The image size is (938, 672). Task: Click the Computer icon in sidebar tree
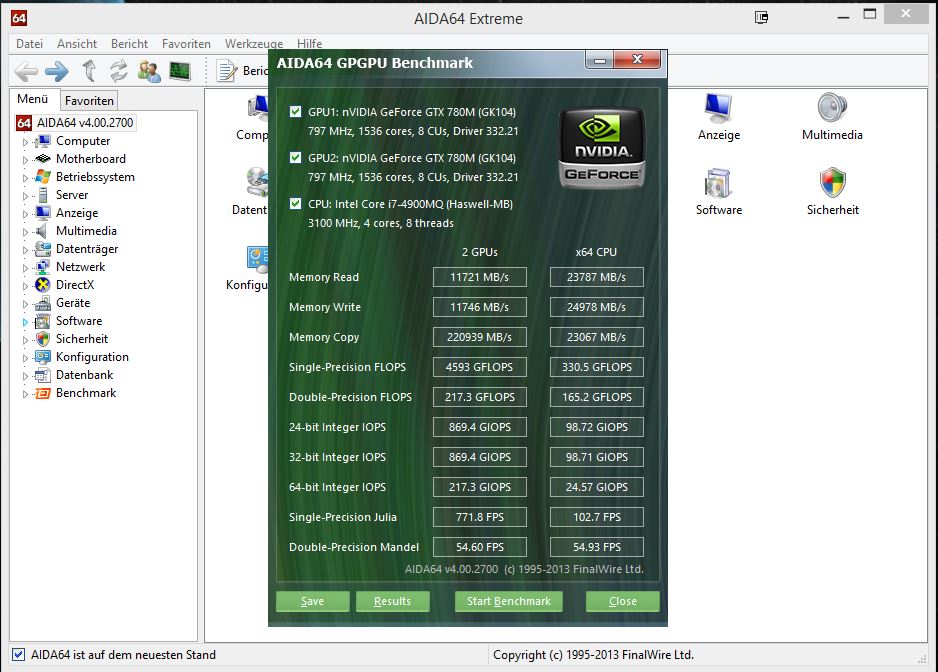42,141
